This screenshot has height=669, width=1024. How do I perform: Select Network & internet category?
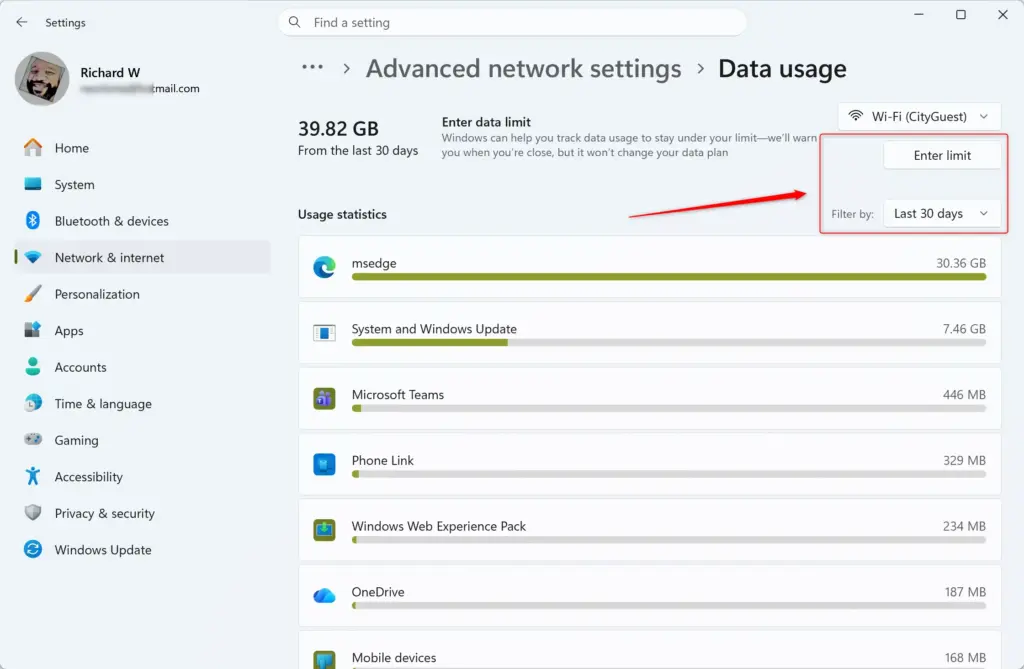[x=142, y=257]
